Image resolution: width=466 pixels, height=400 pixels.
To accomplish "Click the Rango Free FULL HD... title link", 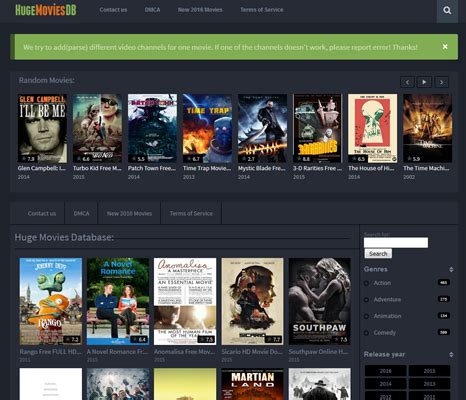I will tap(50, 352).
